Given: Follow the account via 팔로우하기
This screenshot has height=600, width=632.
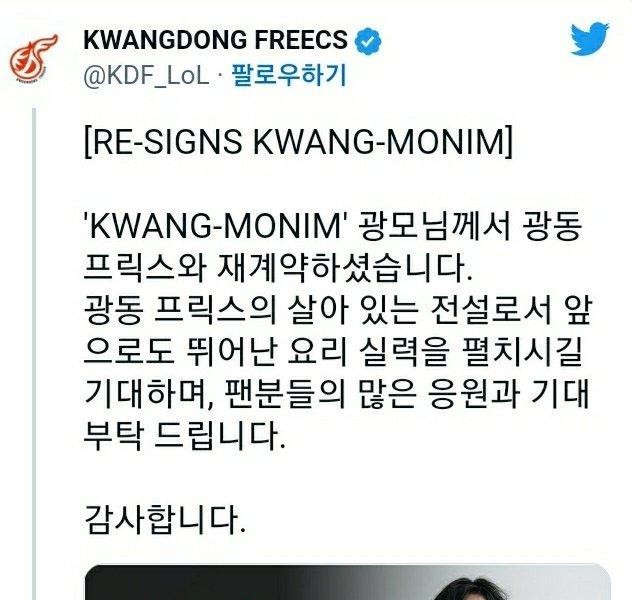Looking at the screenshot, I should [289, 75].
